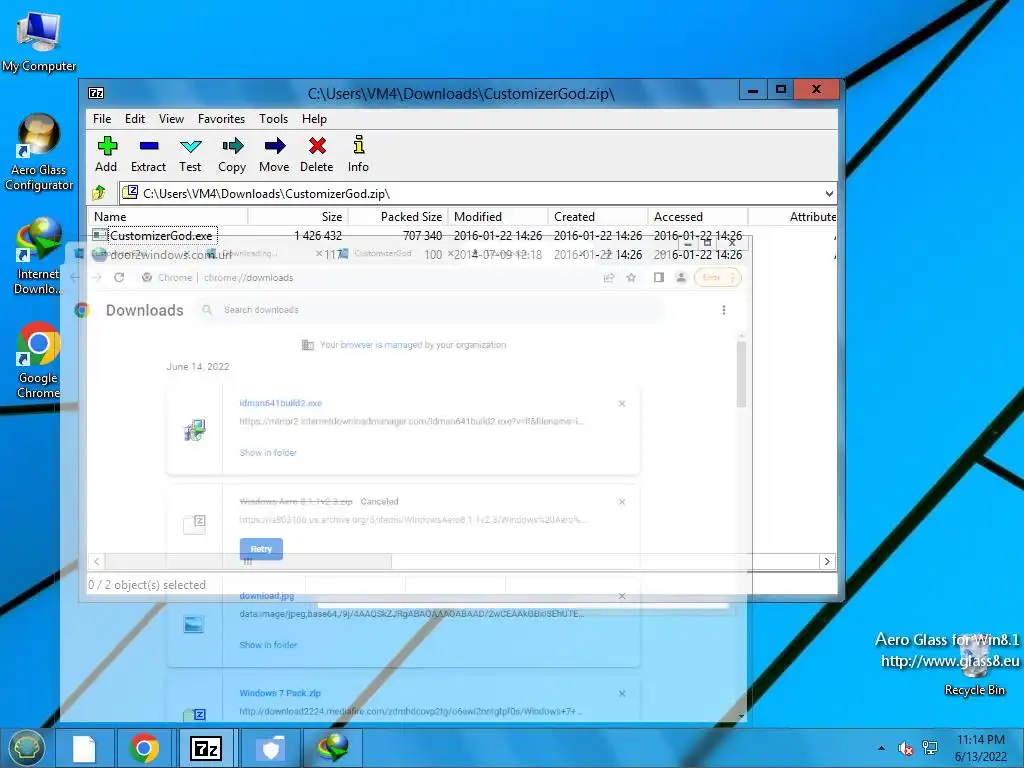Click the Start button on taskbar
Viewport: 1024px width, 768px height.
pyautogui.click(x=26, y=748)
